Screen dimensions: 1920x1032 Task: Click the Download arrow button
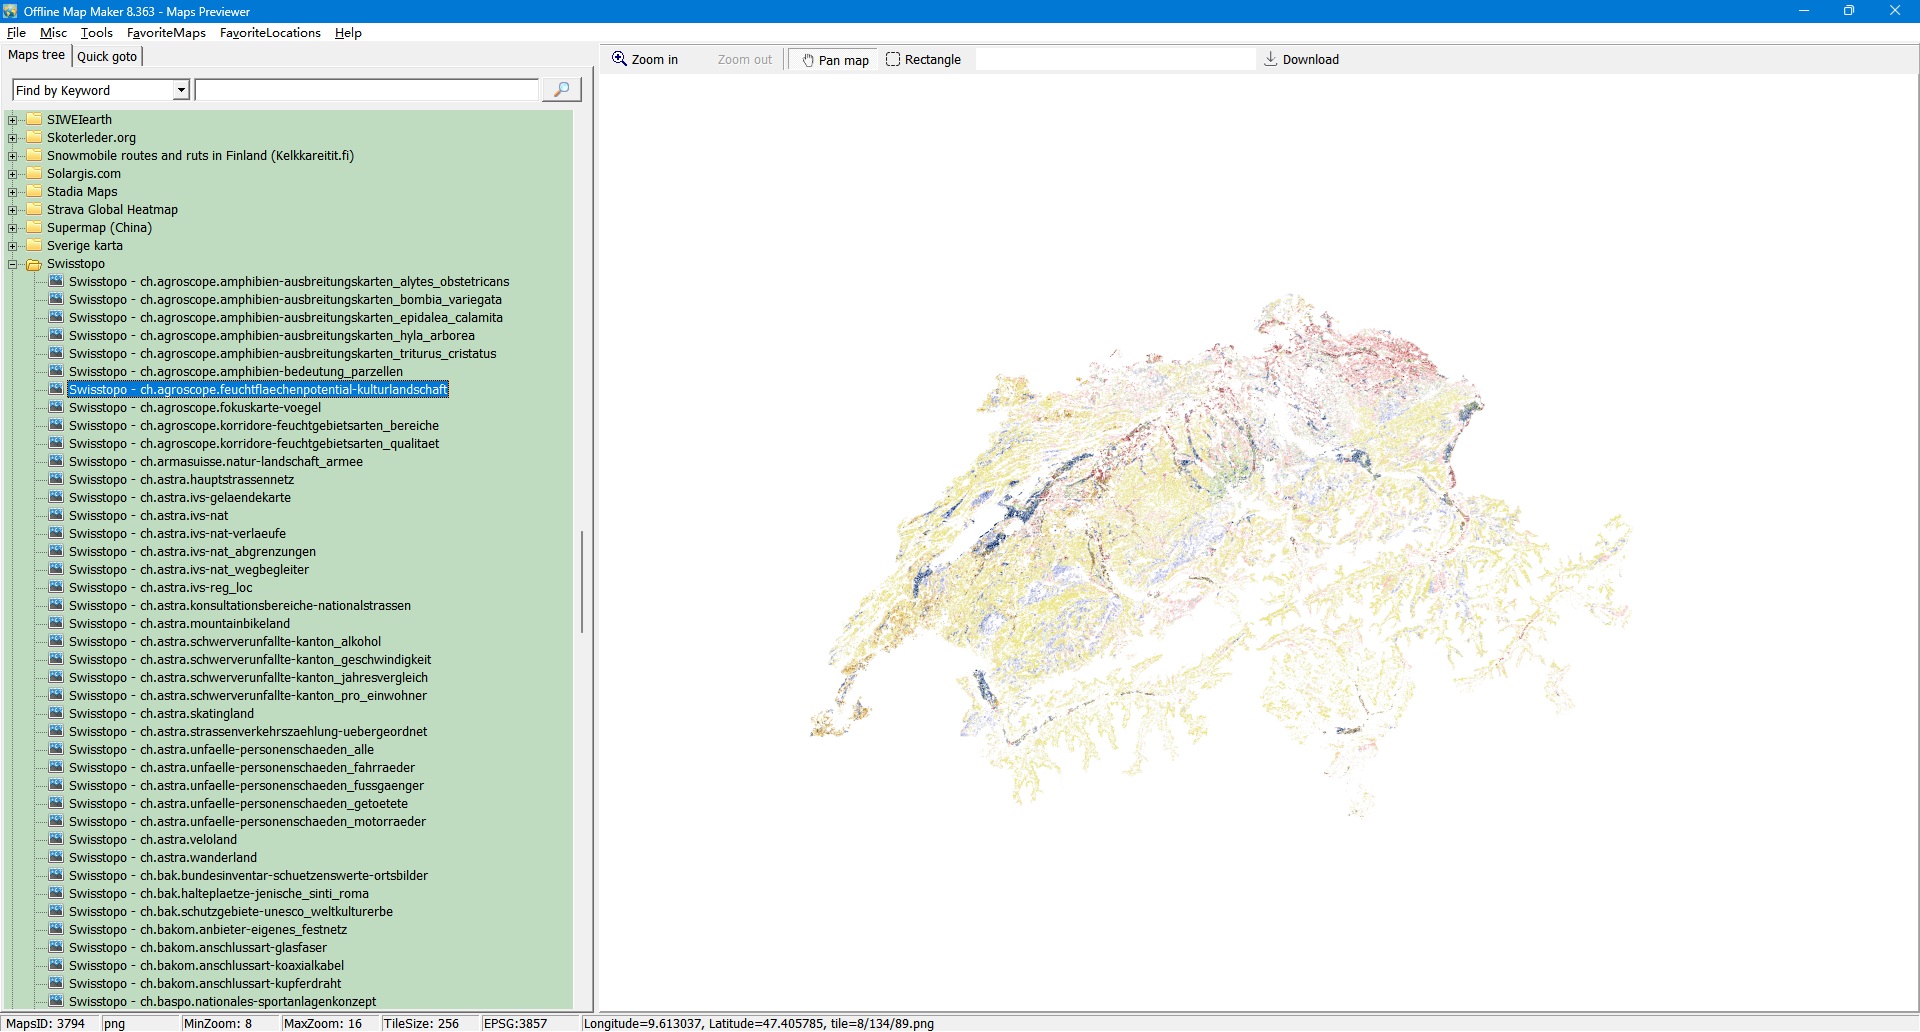point(1301,60)
